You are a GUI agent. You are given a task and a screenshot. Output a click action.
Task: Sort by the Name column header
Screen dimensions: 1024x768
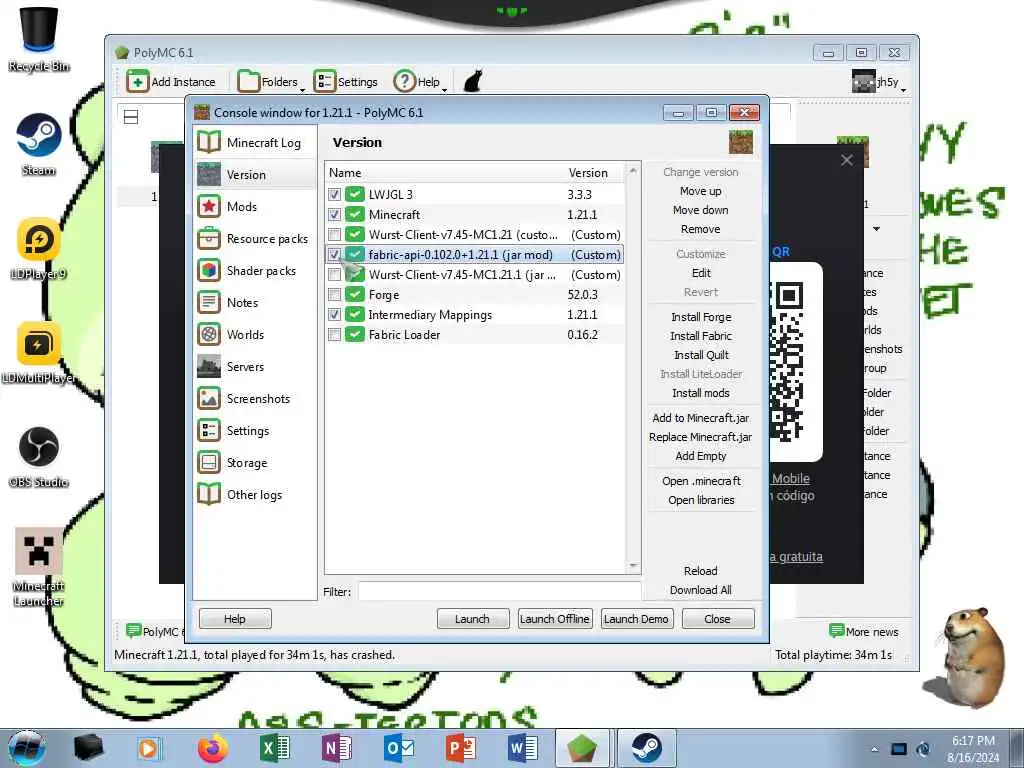point(444,172)
